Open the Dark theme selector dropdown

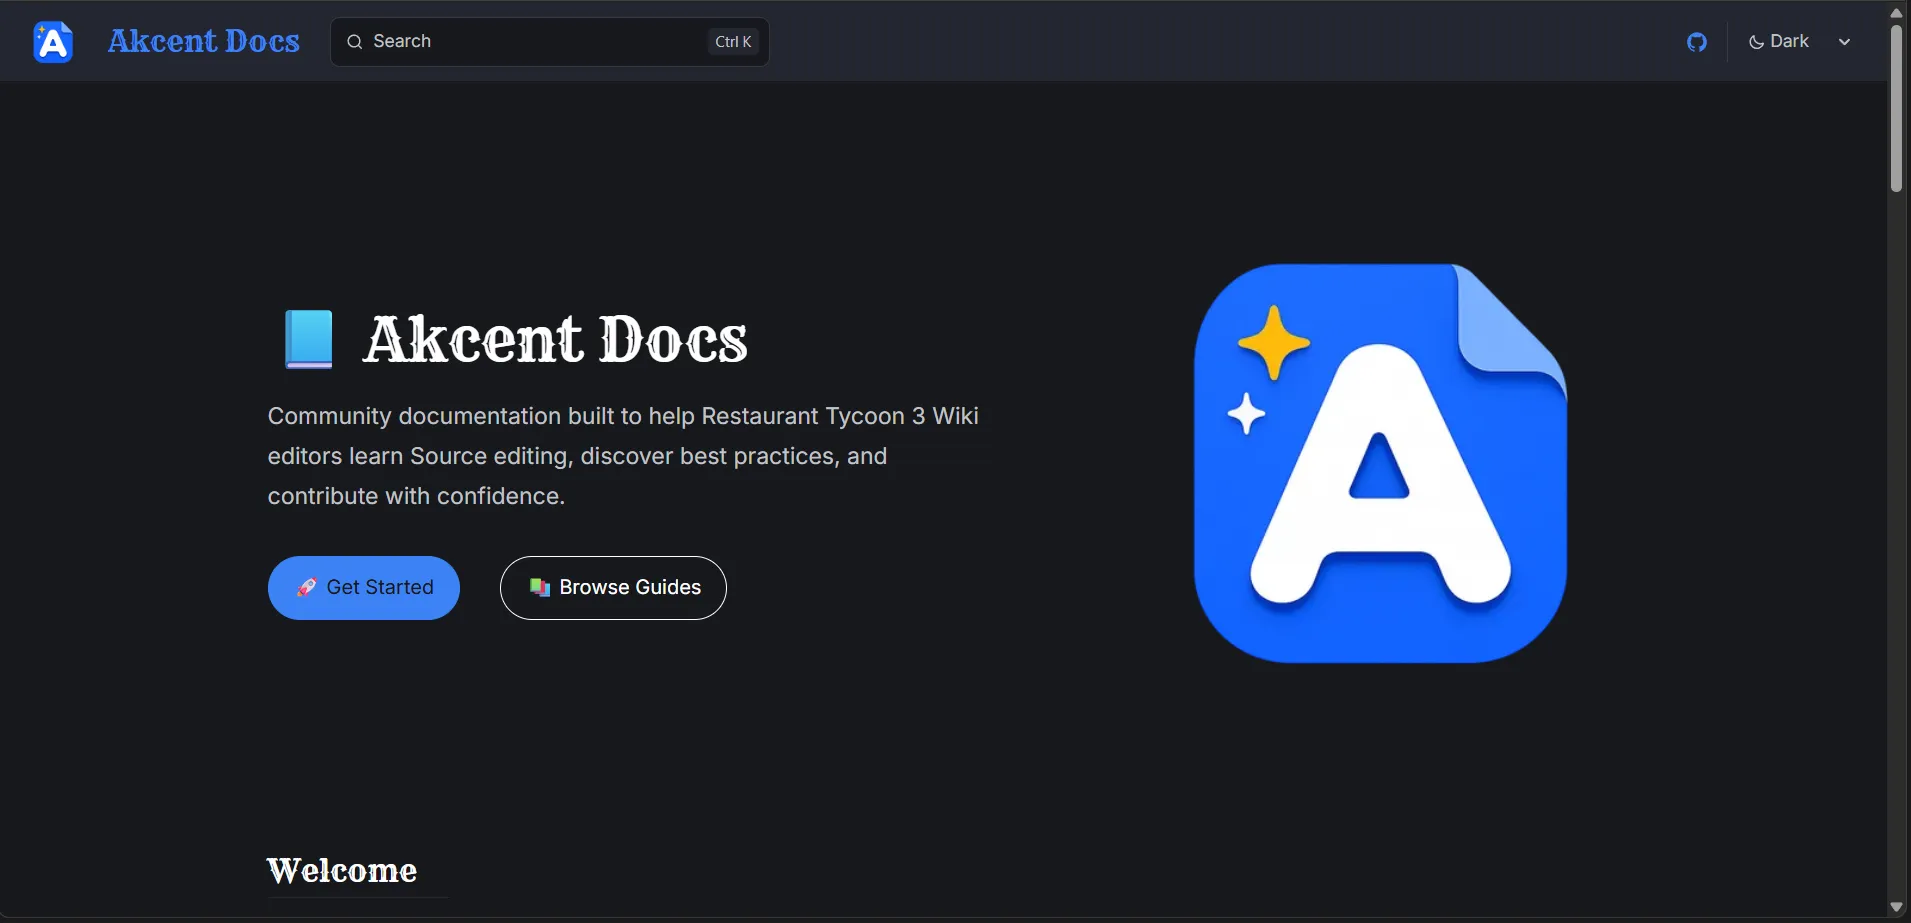click(1800, 42)
